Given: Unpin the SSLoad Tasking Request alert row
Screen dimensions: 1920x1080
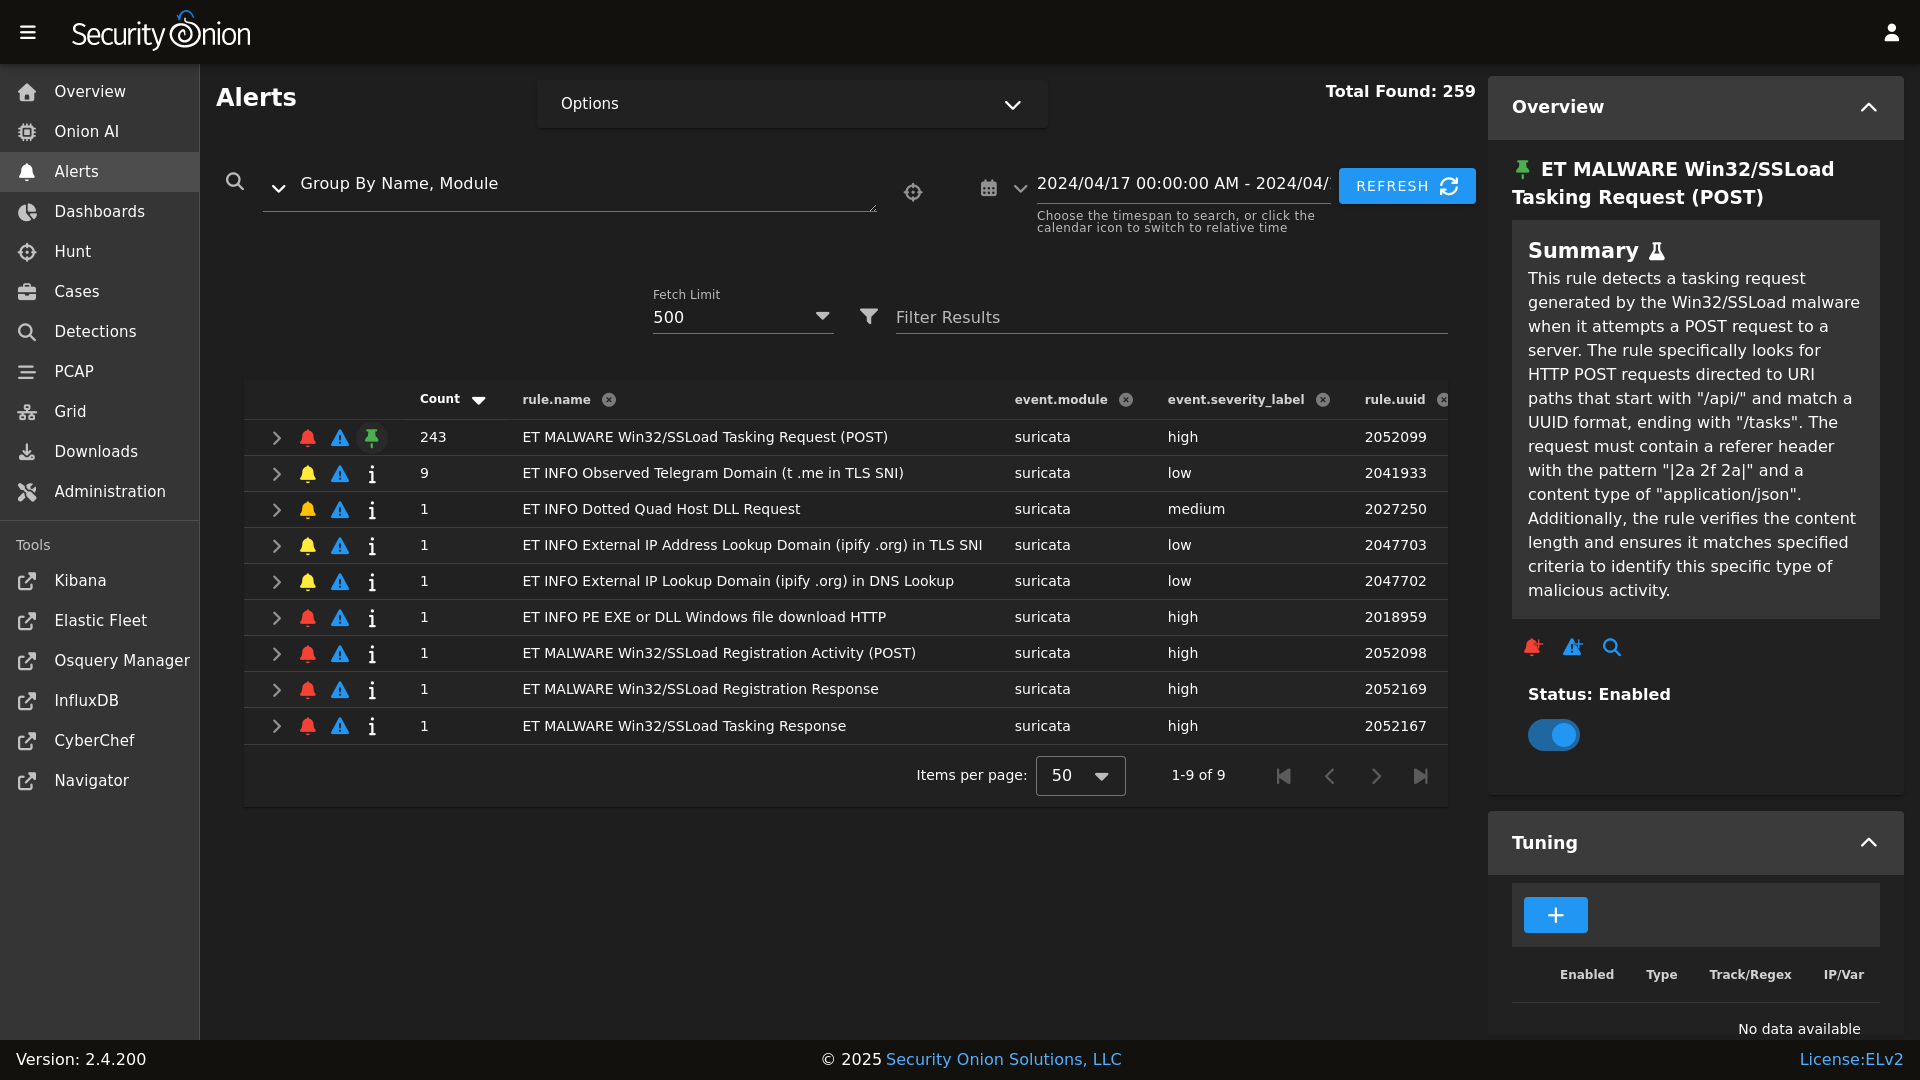Looking at the screenshot, I should click(x=372, y=437).
